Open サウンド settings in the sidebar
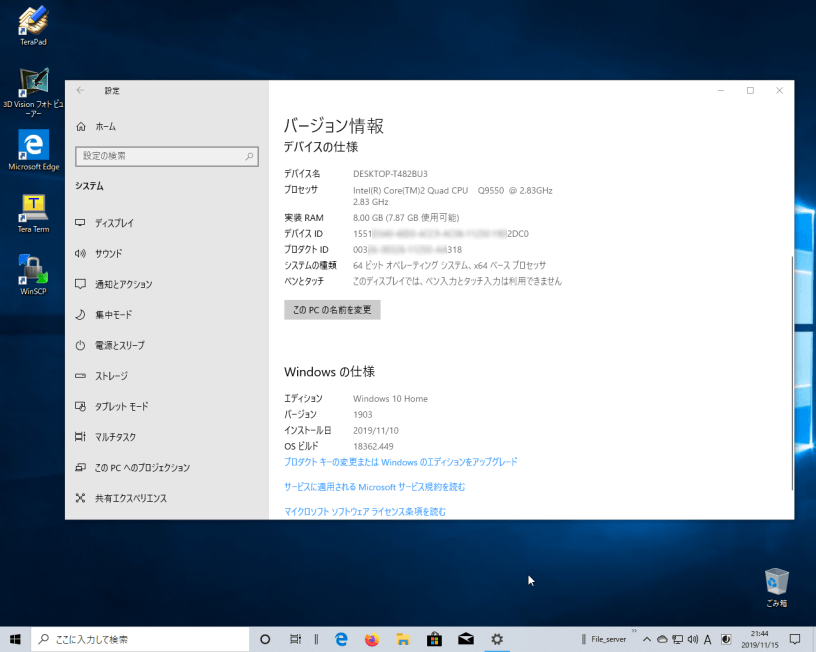 pos(113,253)
